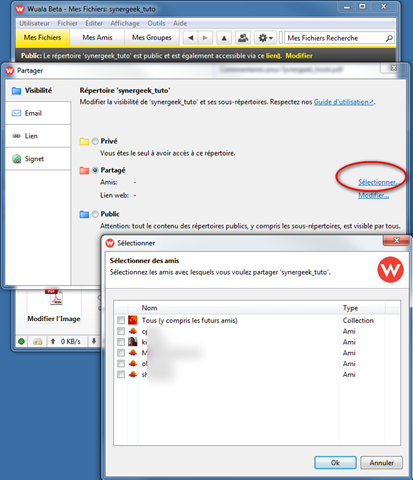
Task: Click Annuler in Sélectionner dialog
Action: pyautogui.click(x=382, y=463)
